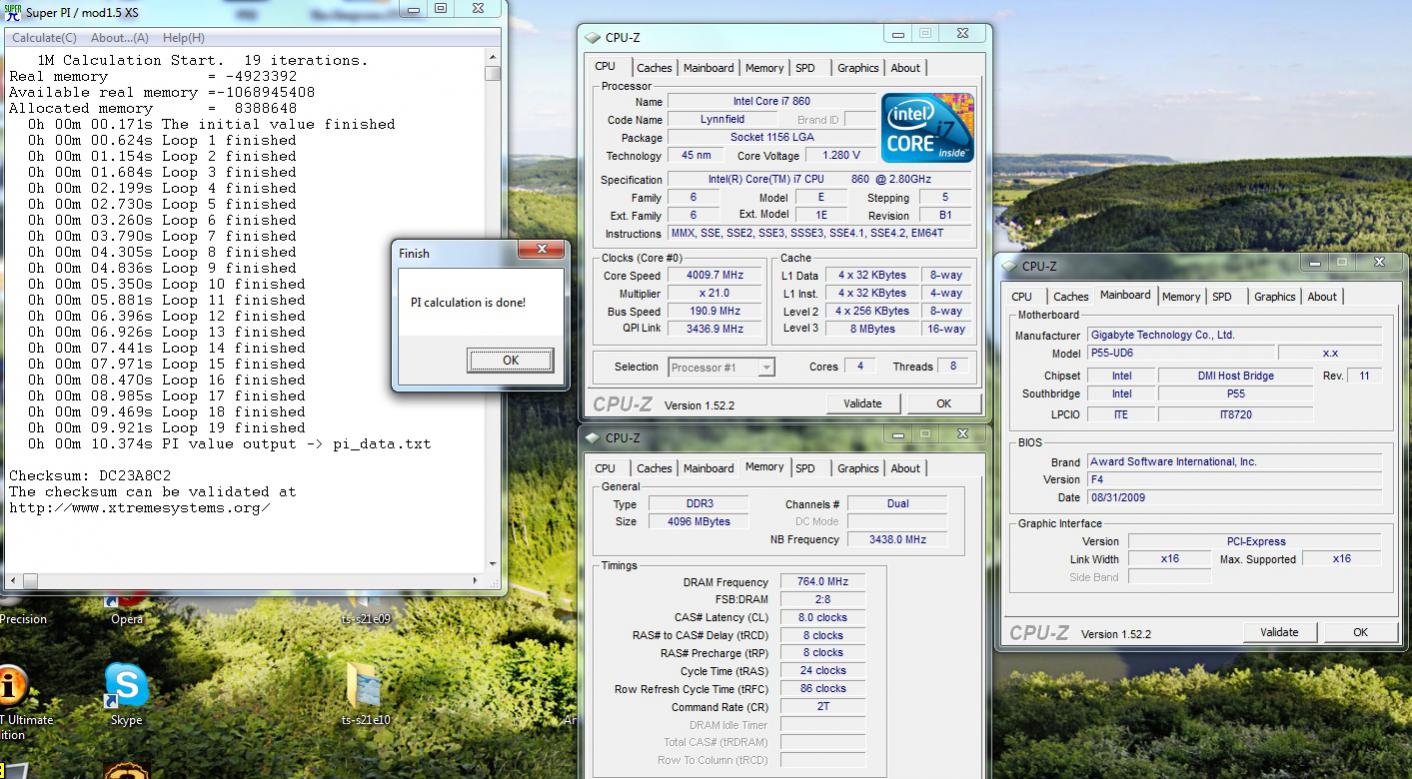Open the Ultimate Edition info icon shortcut
Image resolution: width=1412 pixels, height=779 pixels.
click(x=12, y=686)
